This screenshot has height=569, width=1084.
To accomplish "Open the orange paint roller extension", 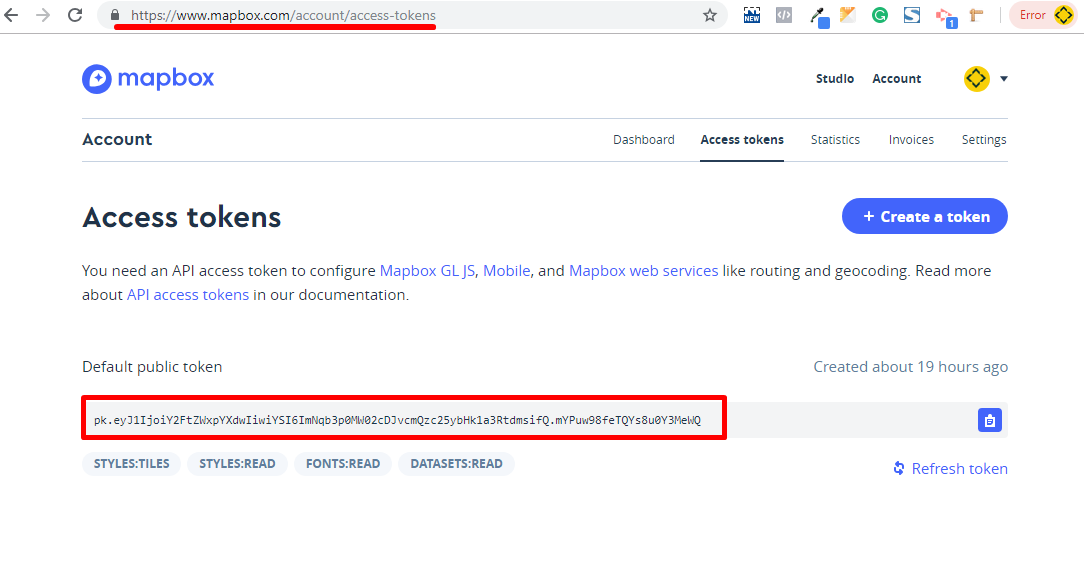I will tap(976, 15).
